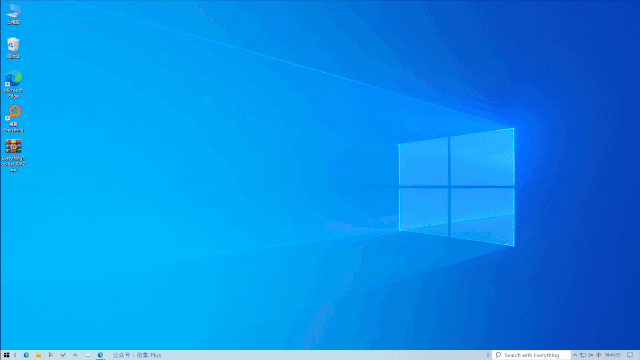Click the magnifier icon in Everything search box
This screenshot has height=360, width=640.
click(x=498, y=355)
